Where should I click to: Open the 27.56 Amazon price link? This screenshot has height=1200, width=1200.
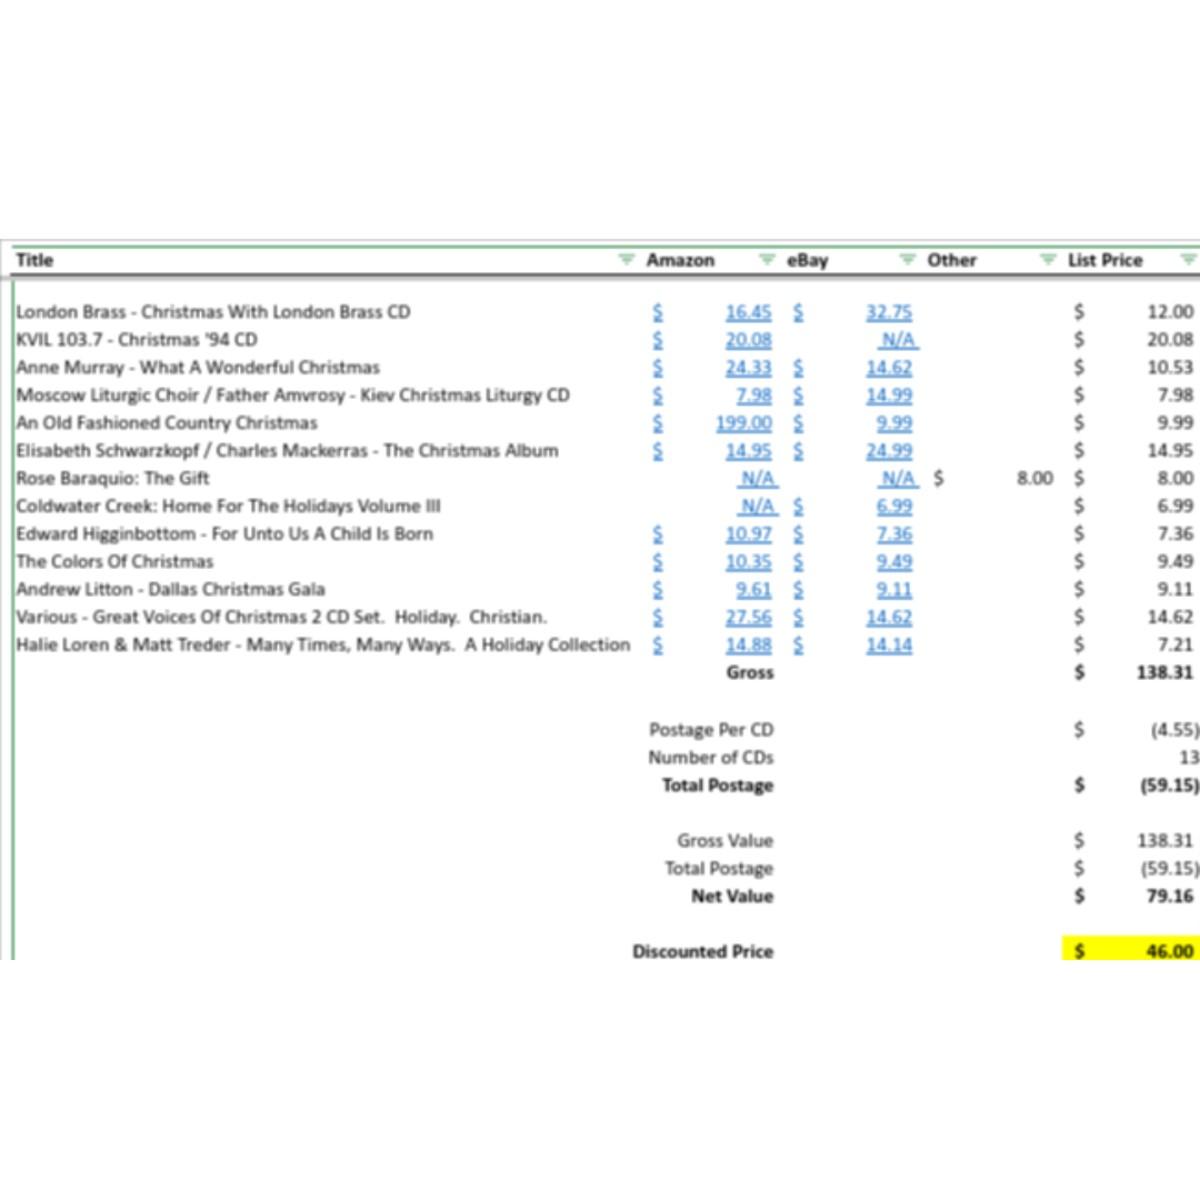tap(748, 617)
